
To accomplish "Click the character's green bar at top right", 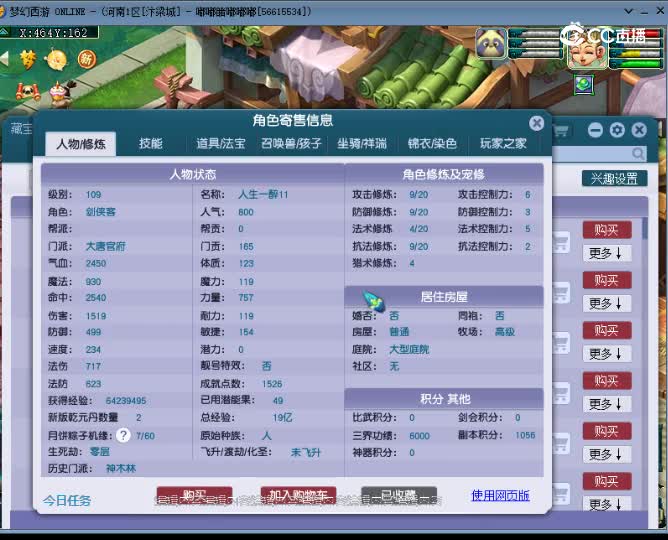I will pyautogui.click(x=636, y=64).
